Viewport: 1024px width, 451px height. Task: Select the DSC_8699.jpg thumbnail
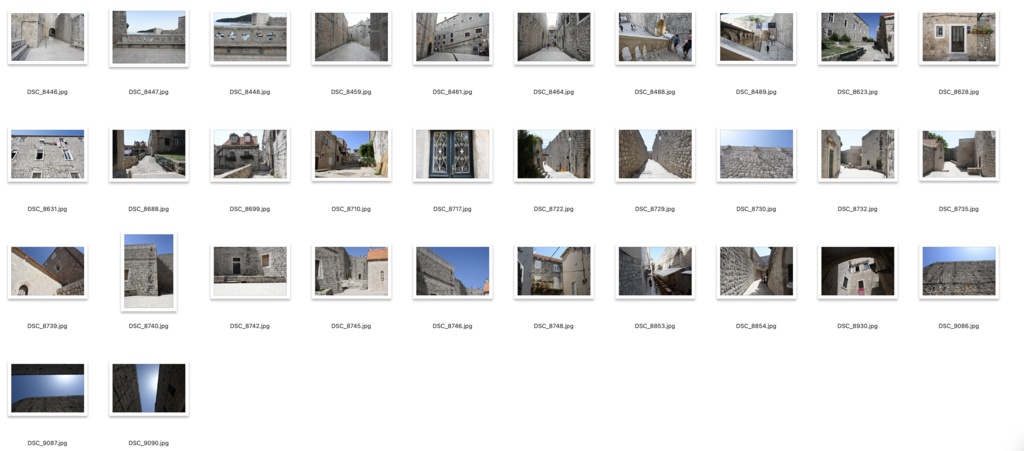point(249,154)
